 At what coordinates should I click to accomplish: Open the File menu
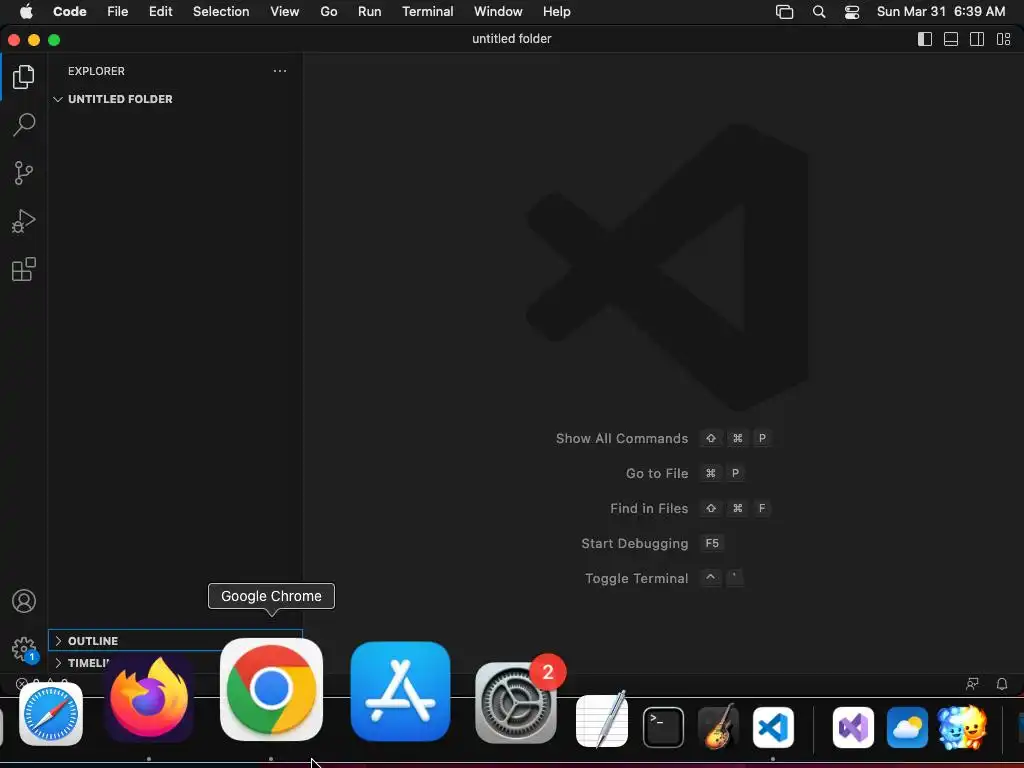tap(118, 12)
